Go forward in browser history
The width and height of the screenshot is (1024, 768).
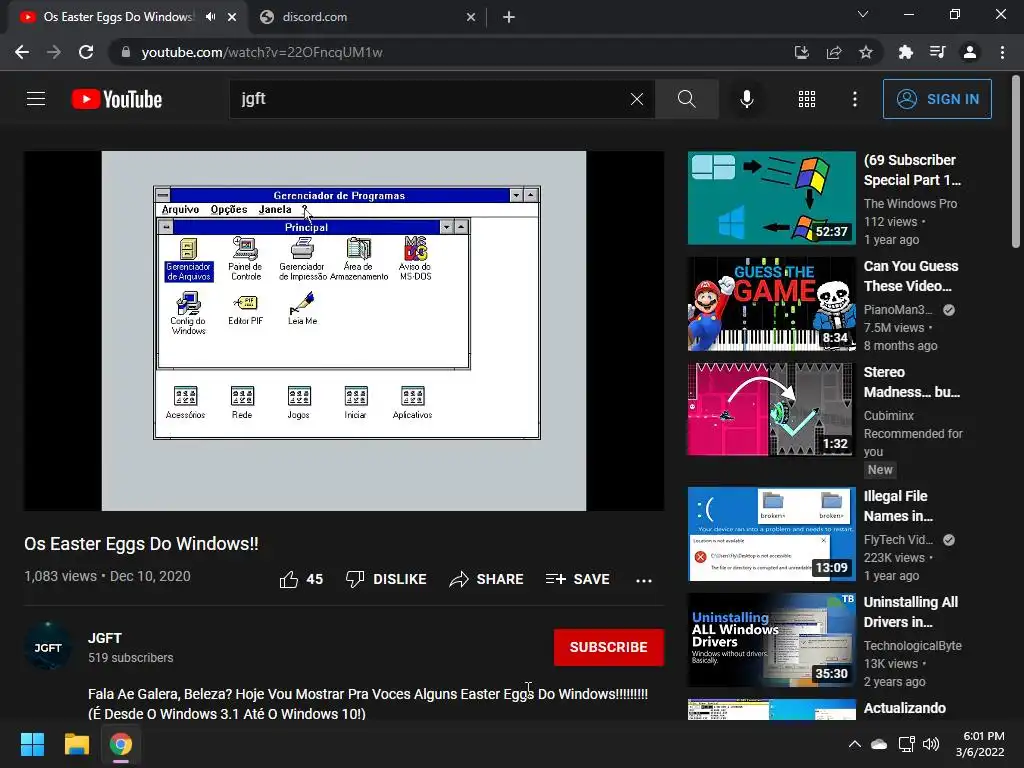click(x=54, y=52)
